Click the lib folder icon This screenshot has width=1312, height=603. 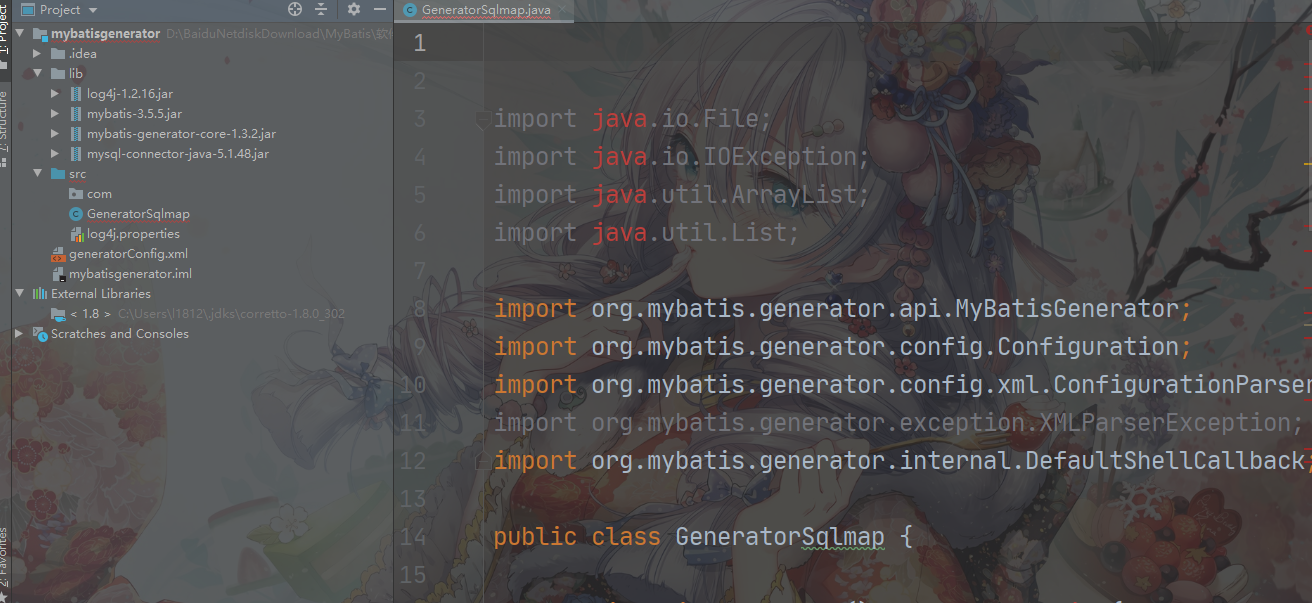click(x=58, y=74)
